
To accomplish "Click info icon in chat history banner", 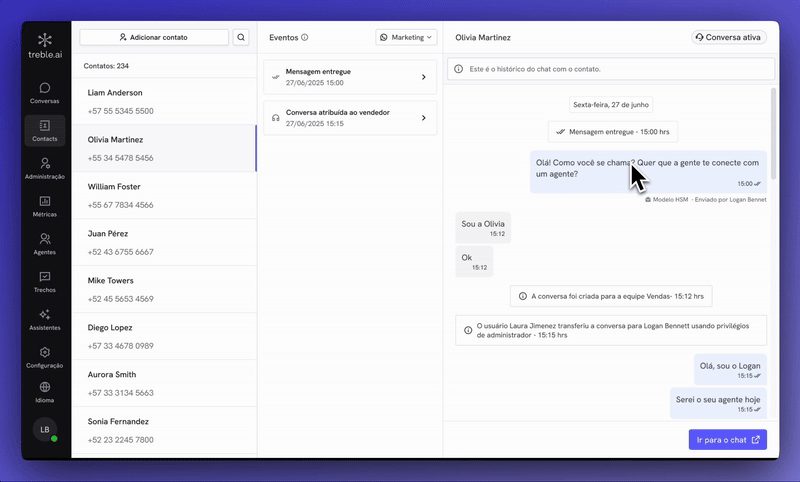I will 459,69.
